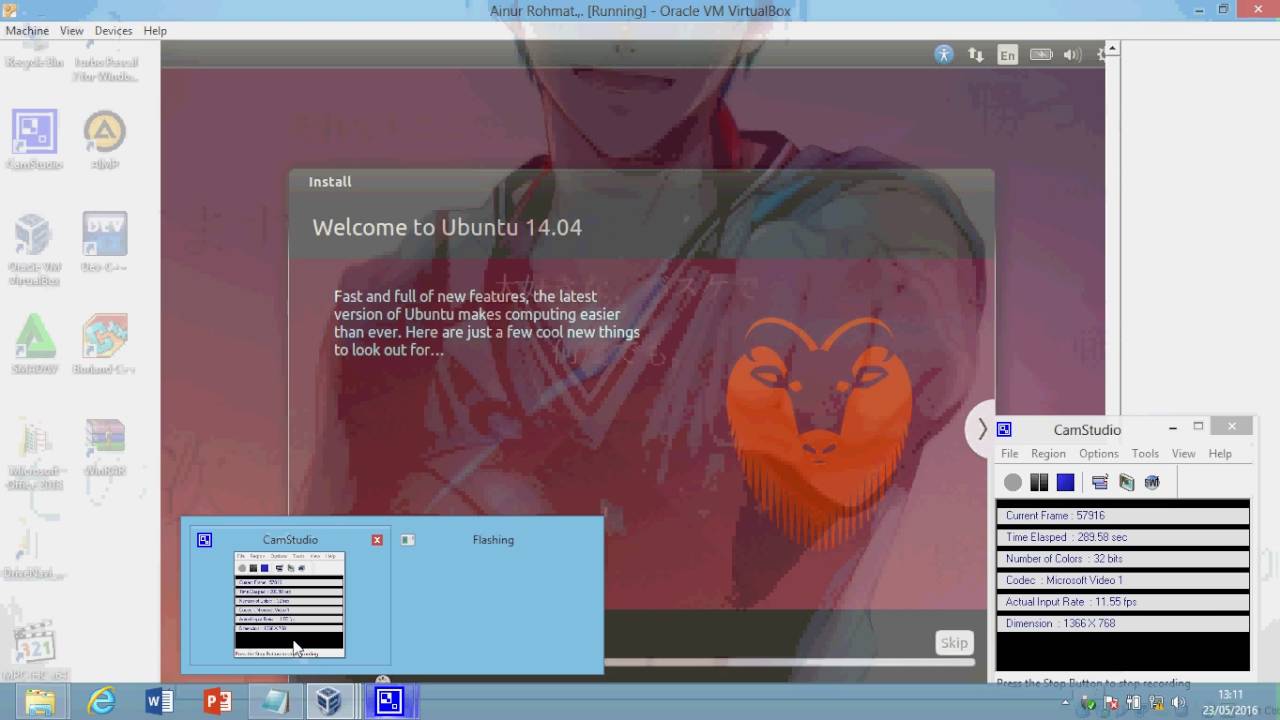Click CamStudio screen annotations icon
This screenshot has width=1280, height=720.
tap(1127, 482)
